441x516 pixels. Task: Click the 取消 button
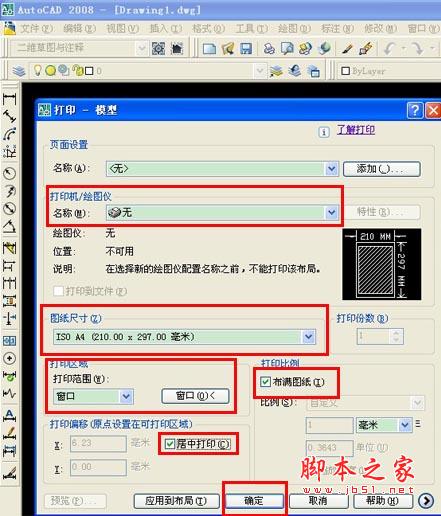pos(318,500)
